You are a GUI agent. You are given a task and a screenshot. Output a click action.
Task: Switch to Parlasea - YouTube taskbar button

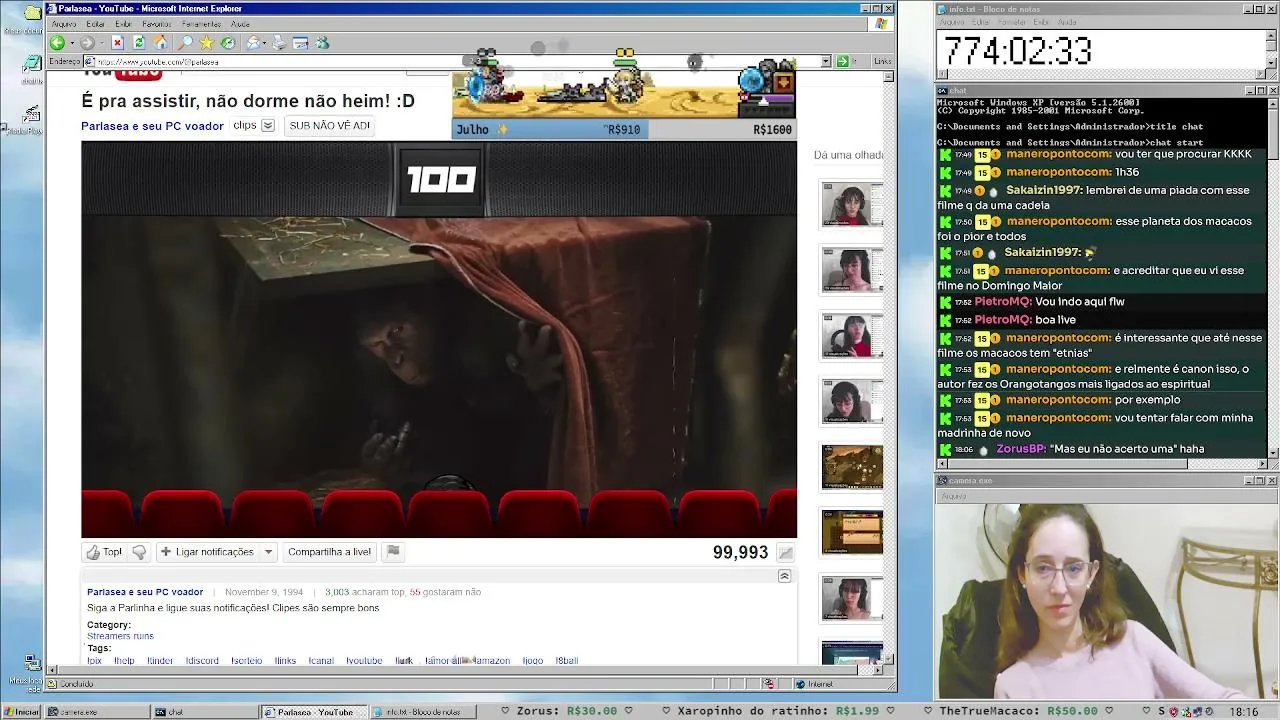click(x=312, y=712)
